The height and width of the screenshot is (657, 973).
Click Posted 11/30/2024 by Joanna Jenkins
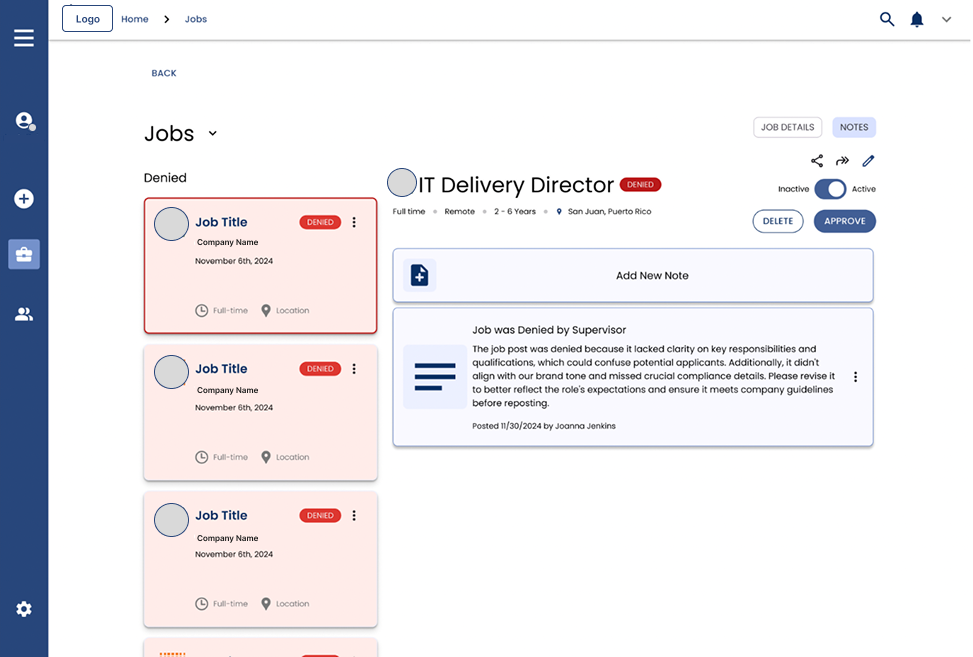click(x=544, y=426)
